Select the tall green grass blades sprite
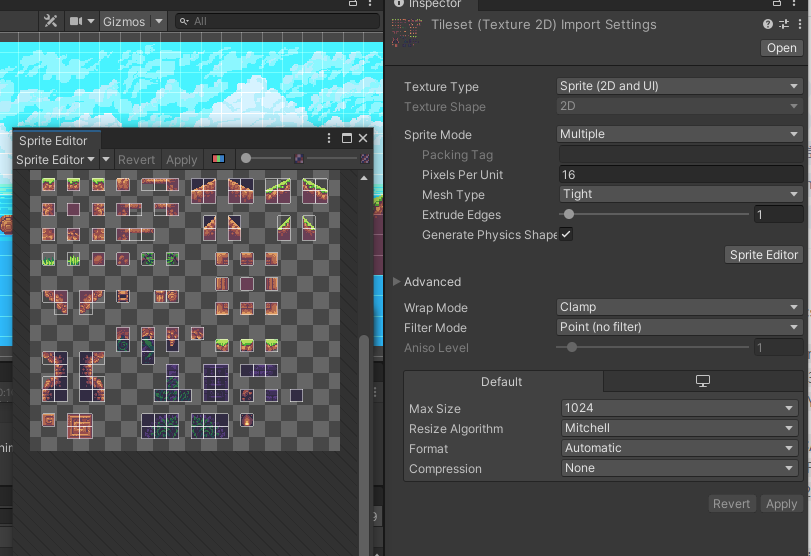Viewport: 811px width, 556px height. pos(73,259)
